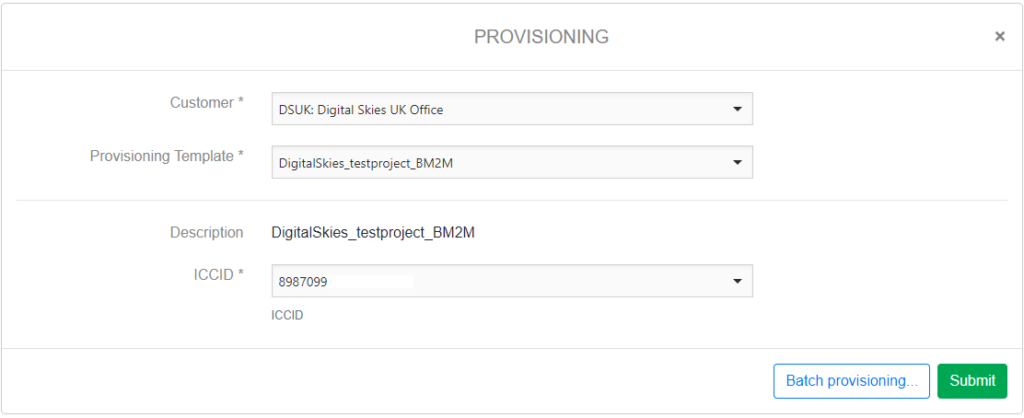The width and height of the screenshot is (1024, 418).
Task: Click the Submit button
Action: pyautogui.click(x=972, y=381)
